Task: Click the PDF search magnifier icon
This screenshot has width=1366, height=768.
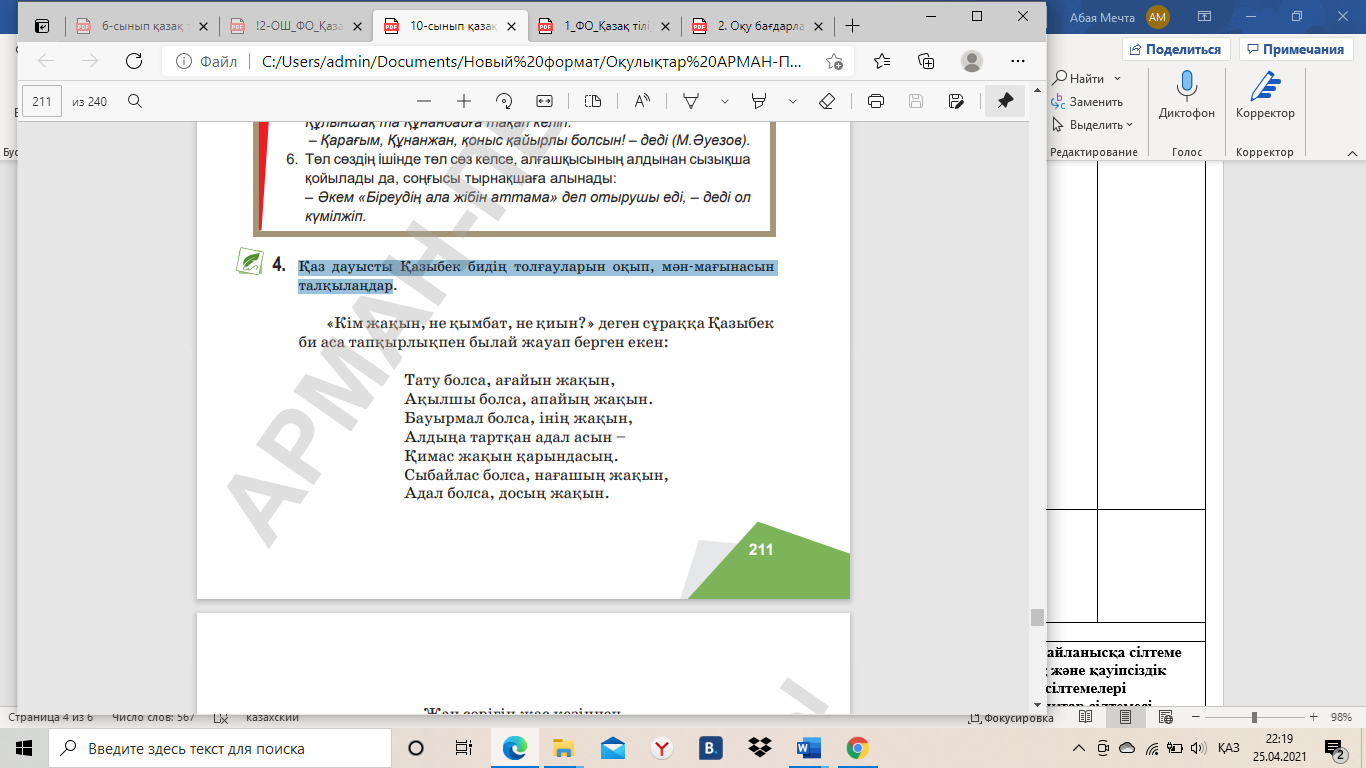Action: pyautogui.click(x=134, y=101)
